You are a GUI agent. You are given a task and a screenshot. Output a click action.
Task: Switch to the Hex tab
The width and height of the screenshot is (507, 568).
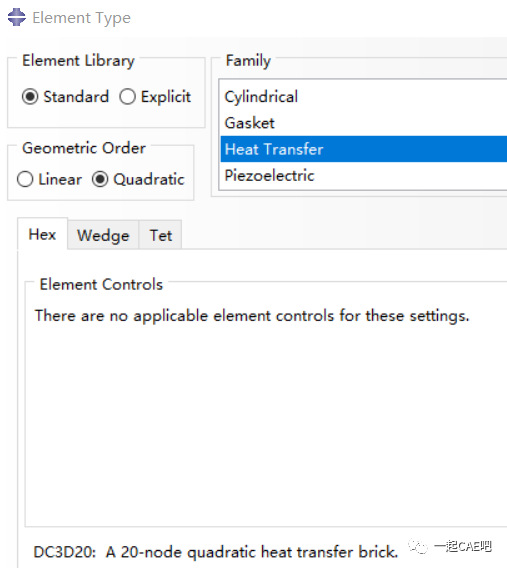click(x=42, y=234)
